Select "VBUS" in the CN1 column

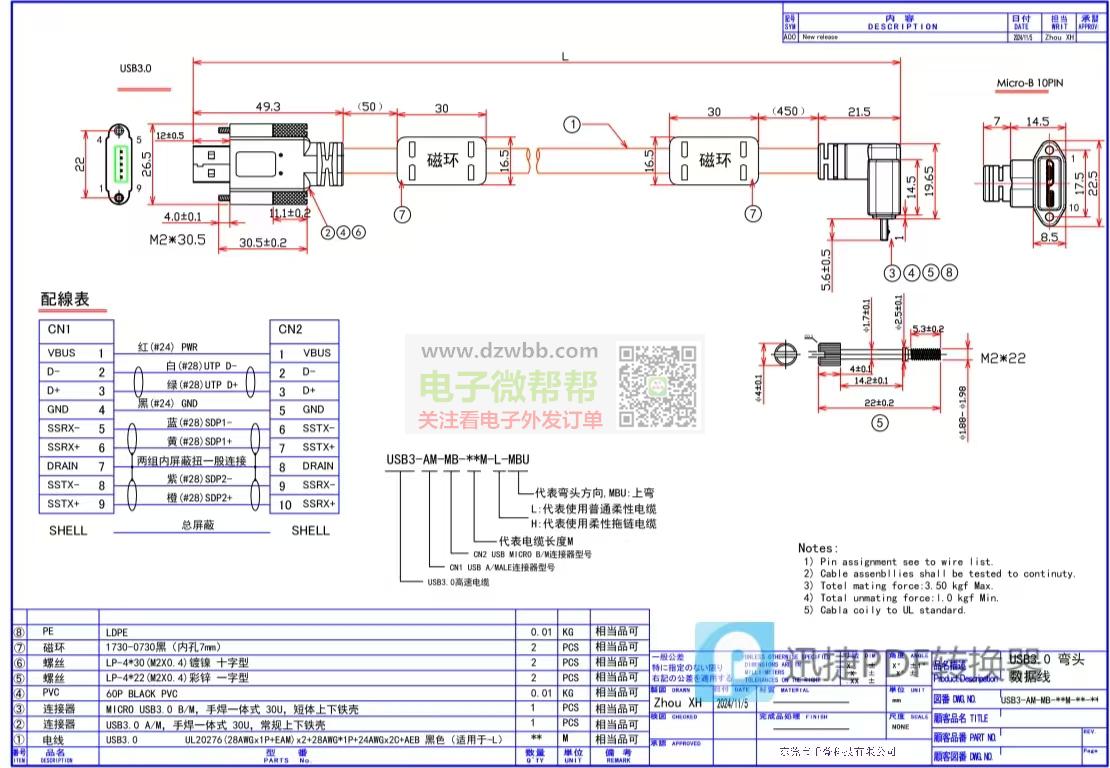62,353
